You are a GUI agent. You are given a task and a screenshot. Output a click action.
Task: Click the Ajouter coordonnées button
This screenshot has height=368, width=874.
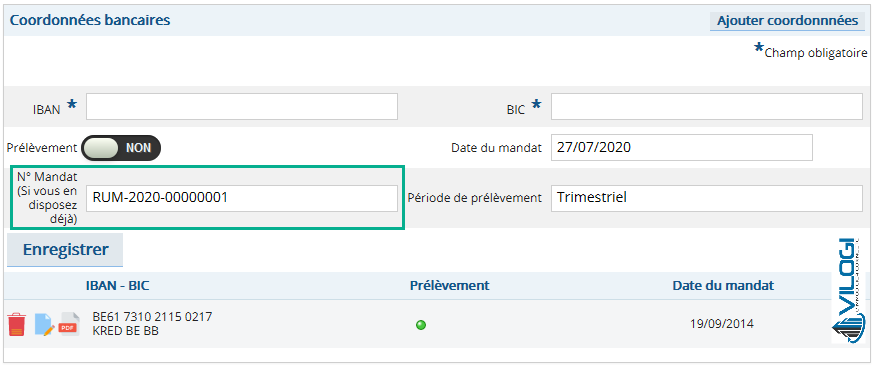click(x=787, y=21)
